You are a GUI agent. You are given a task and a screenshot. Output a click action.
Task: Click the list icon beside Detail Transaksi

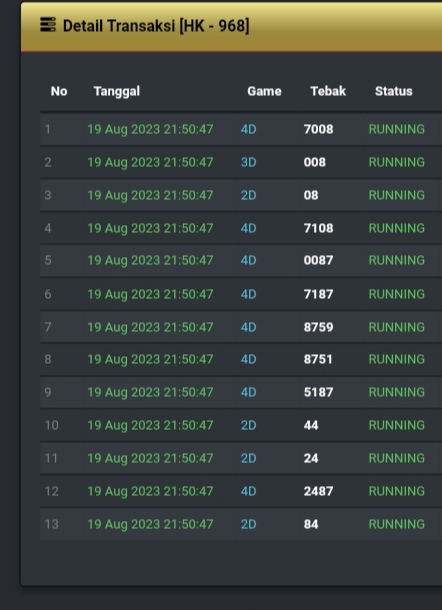point(48,25)
